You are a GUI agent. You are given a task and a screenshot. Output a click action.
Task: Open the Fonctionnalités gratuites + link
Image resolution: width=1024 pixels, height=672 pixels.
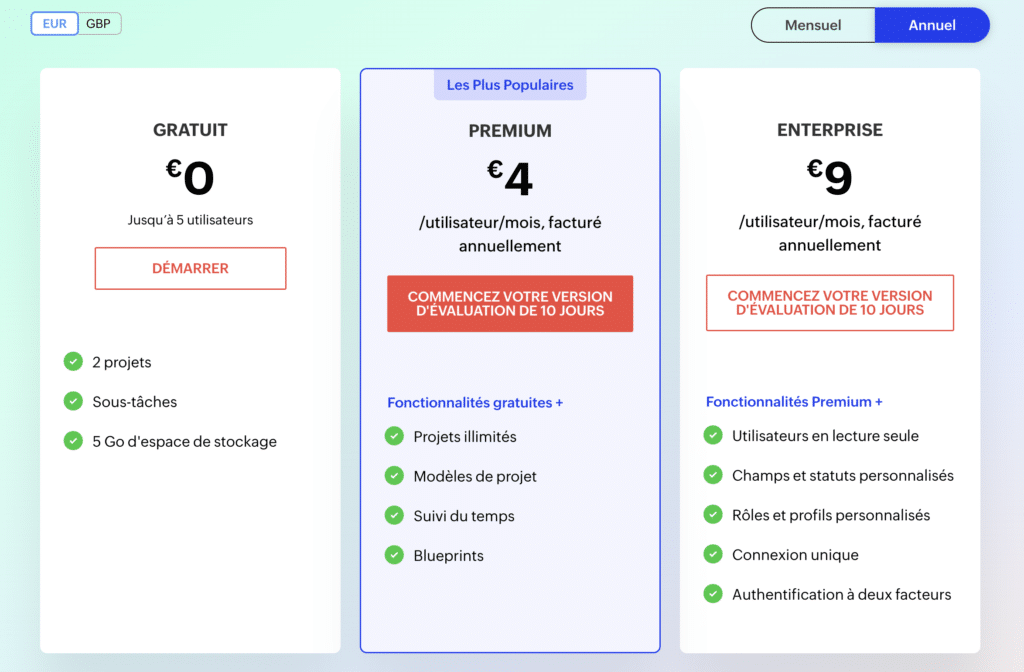coord(475,402)
